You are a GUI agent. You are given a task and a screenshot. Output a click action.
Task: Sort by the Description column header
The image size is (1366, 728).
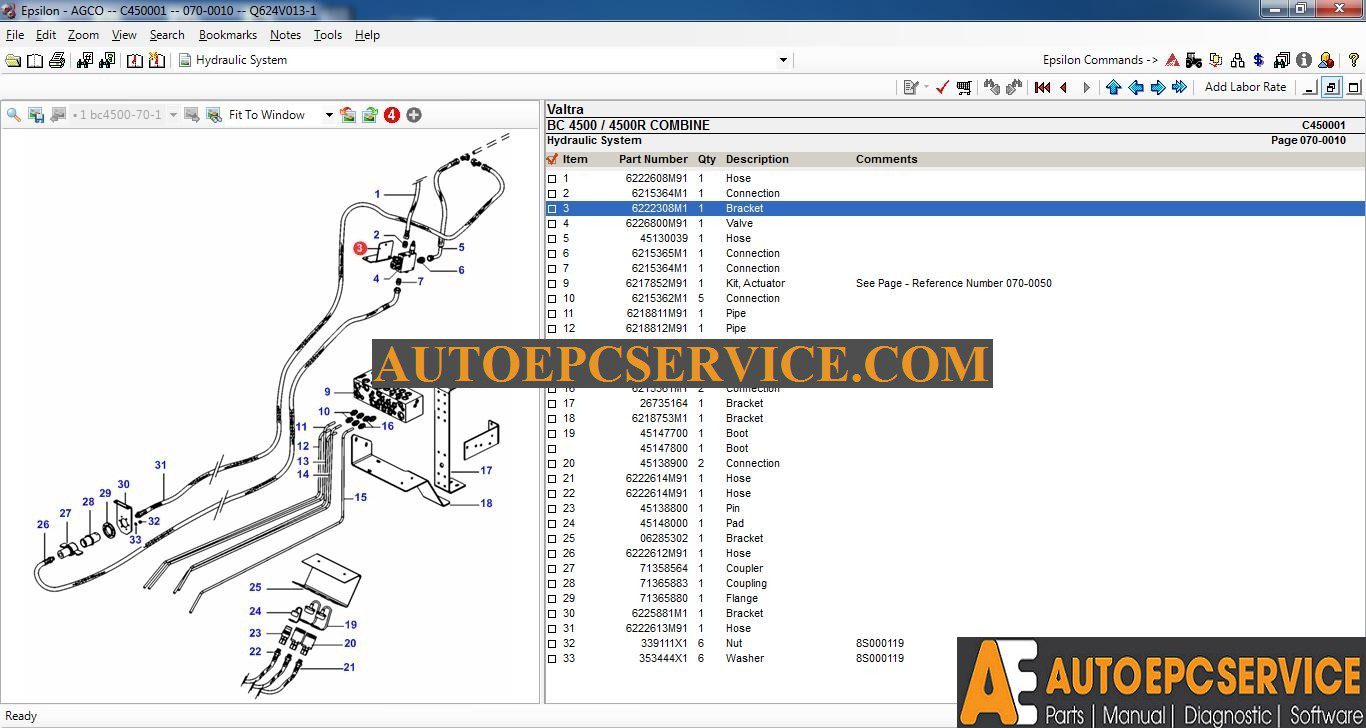(x=757, y=159)
